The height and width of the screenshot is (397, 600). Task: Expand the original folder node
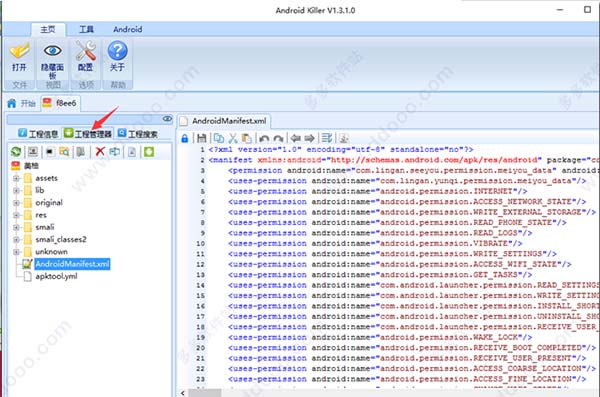click(16, 203)
